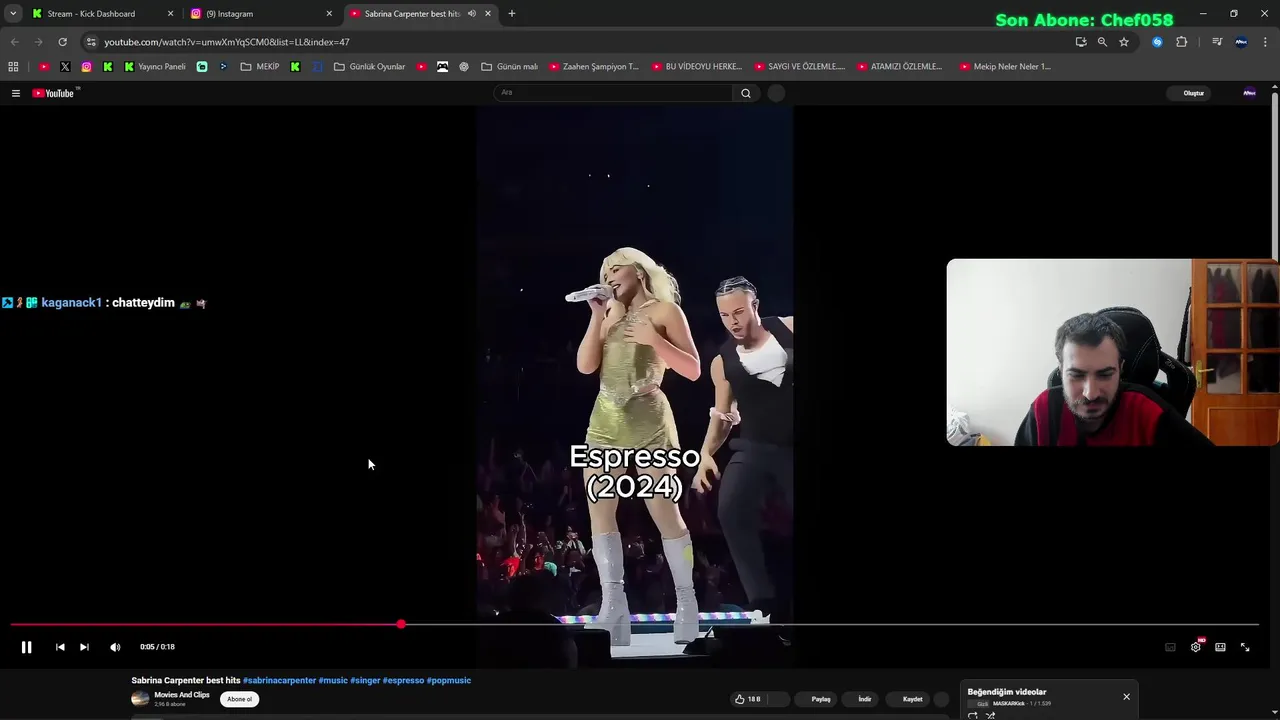Open the YouTube account avatar menu
Viewport: 1280px width, 720px height.
pyautogui.click(x=1249, y=93)
